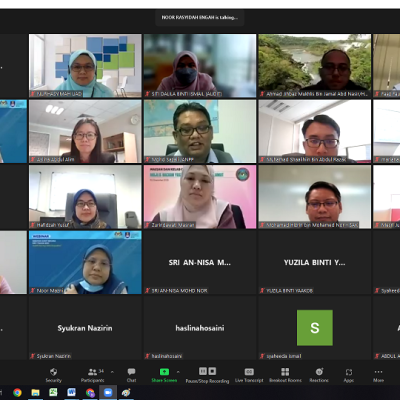Image resolution: width=400 pixels, height=400 pixels.
Task: Open Chrome from the taskbar
Action: click(x=17, y=393)
